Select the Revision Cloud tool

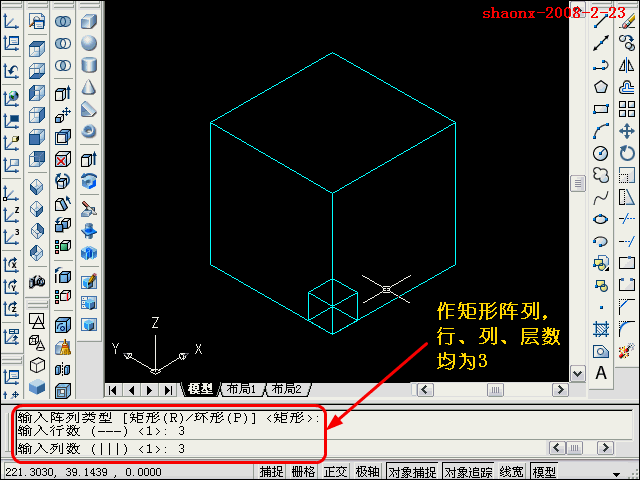tap(601, 176)
